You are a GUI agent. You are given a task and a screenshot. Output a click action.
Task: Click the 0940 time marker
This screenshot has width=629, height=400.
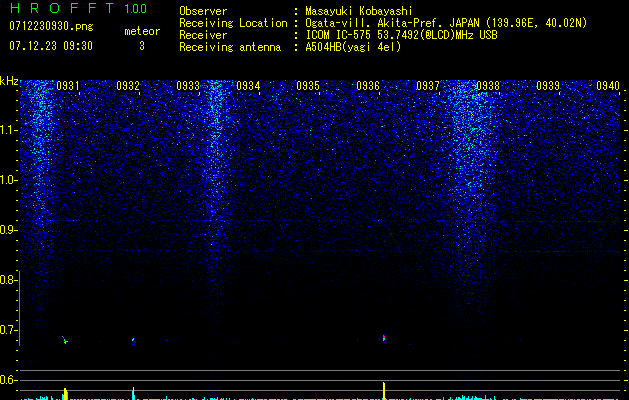(608, 86)
